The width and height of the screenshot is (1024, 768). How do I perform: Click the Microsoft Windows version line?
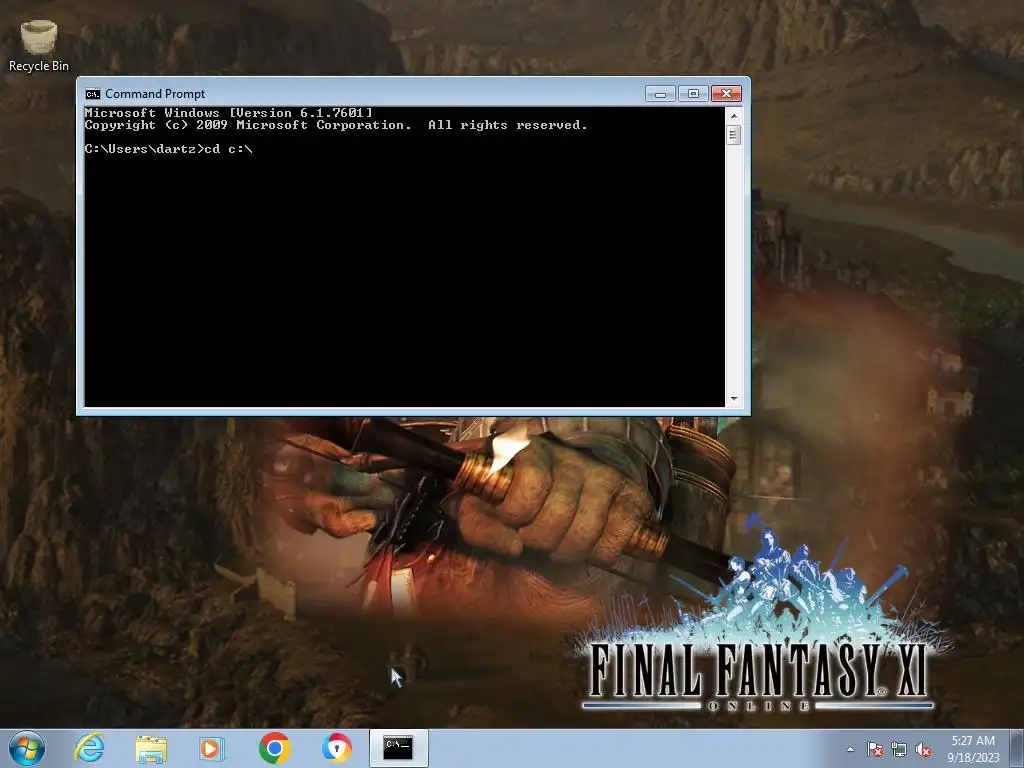(x=229, y=113)
